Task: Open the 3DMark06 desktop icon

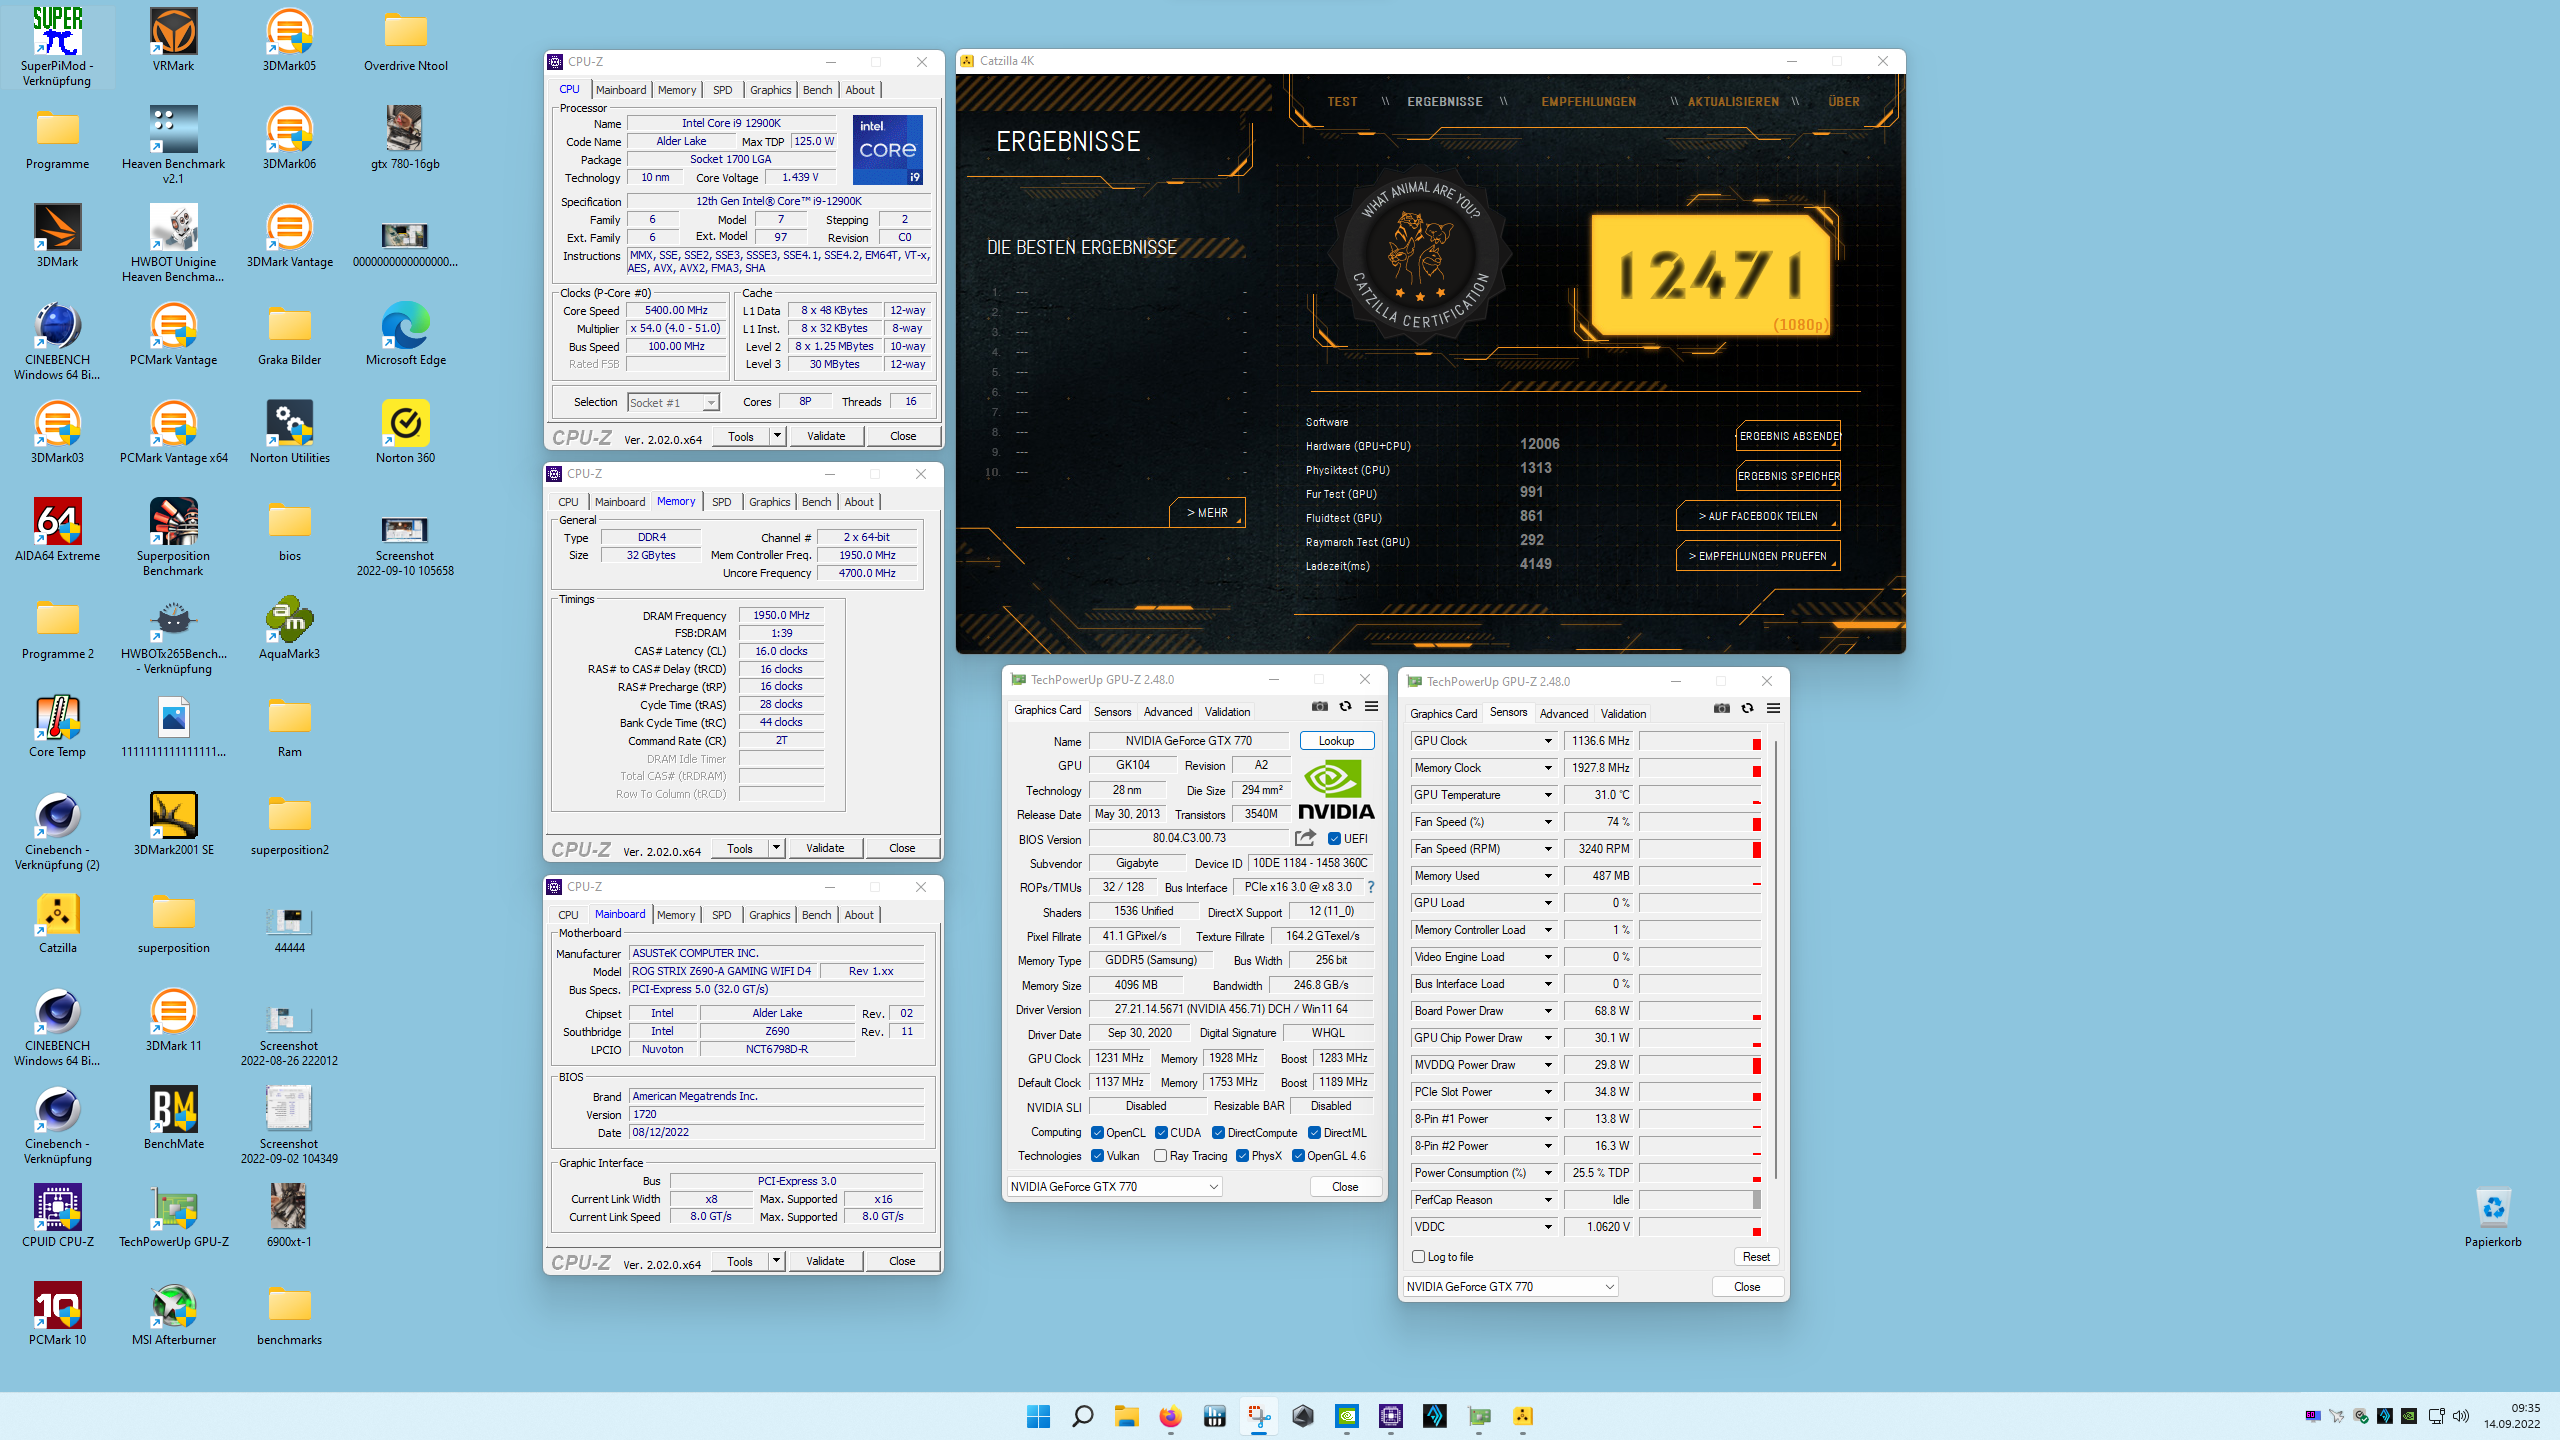Action: tap(289, 138)
